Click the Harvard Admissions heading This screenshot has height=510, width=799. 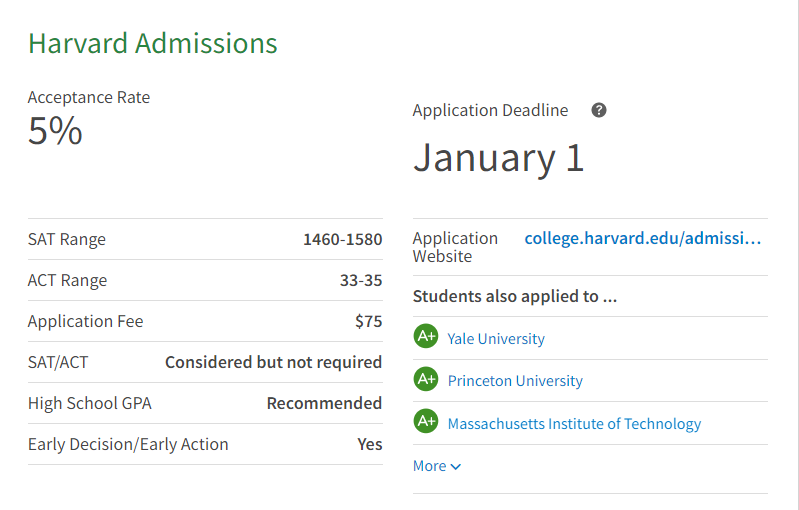[x=153, y=44]
